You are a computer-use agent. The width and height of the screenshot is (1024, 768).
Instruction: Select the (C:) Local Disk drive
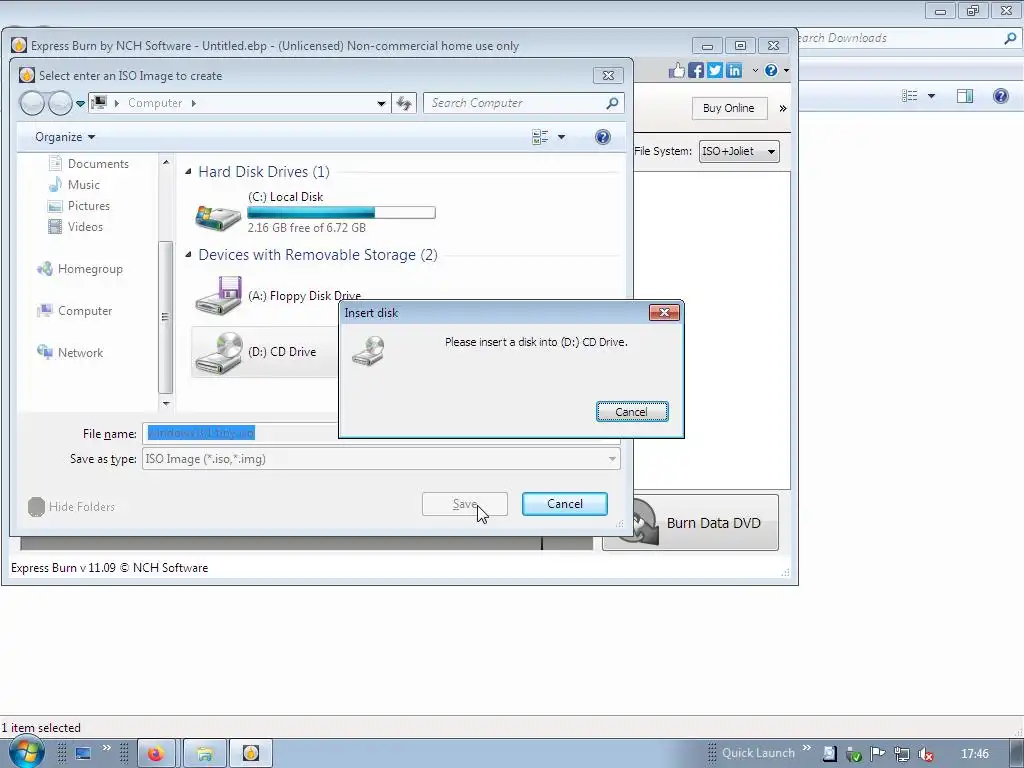pyautogui.click(x=315, y=212)
